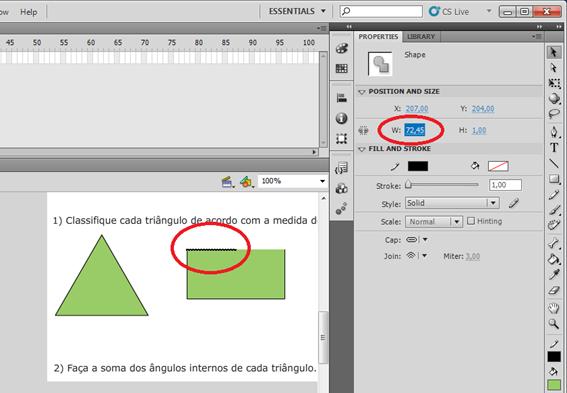This screenshot has height=393, width=567.
Task: Open the stroke Style dropdown
Action: [452, 203]
